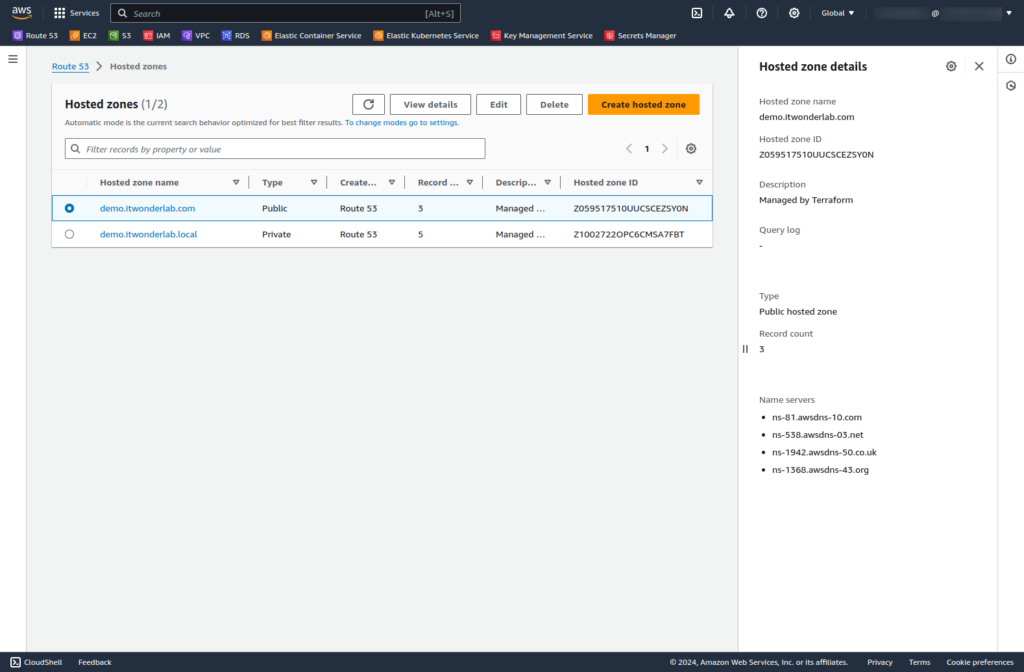Open Key Management Service shortcut
Screen dimensions: 1024x672
click(x=542, y=36)
